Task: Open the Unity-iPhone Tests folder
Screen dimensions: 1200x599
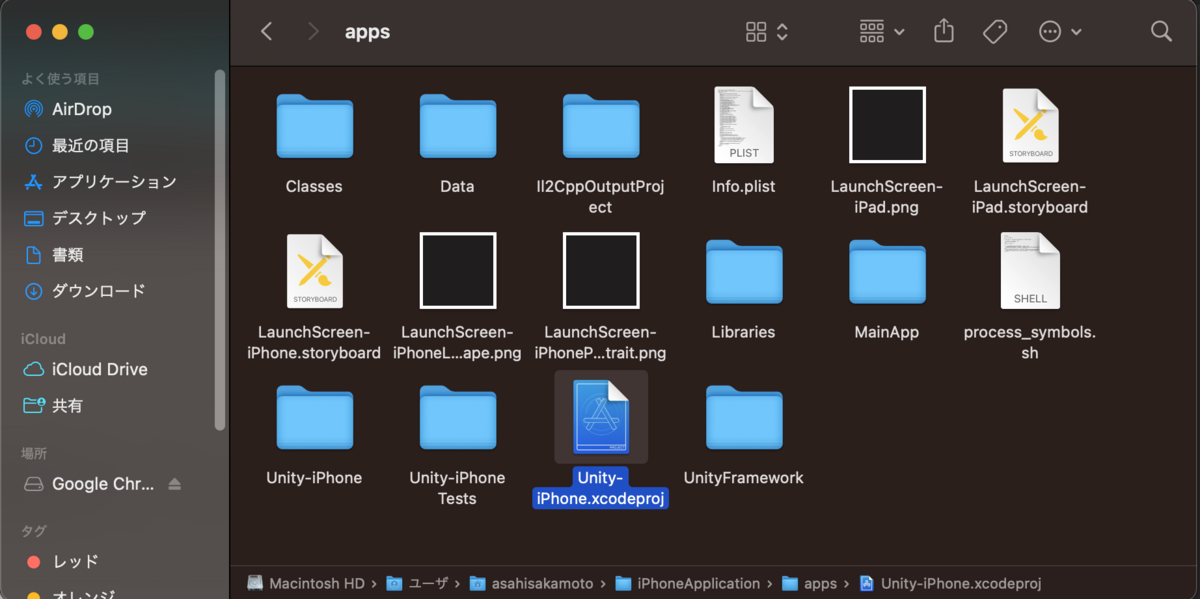Action: (457, 418)
